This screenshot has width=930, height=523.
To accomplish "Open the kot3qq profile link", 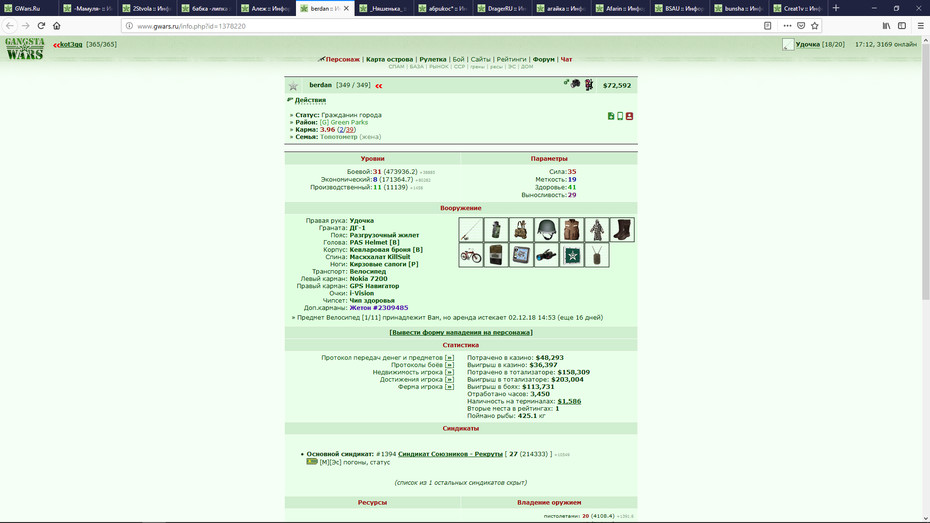I will coord(71,44).
